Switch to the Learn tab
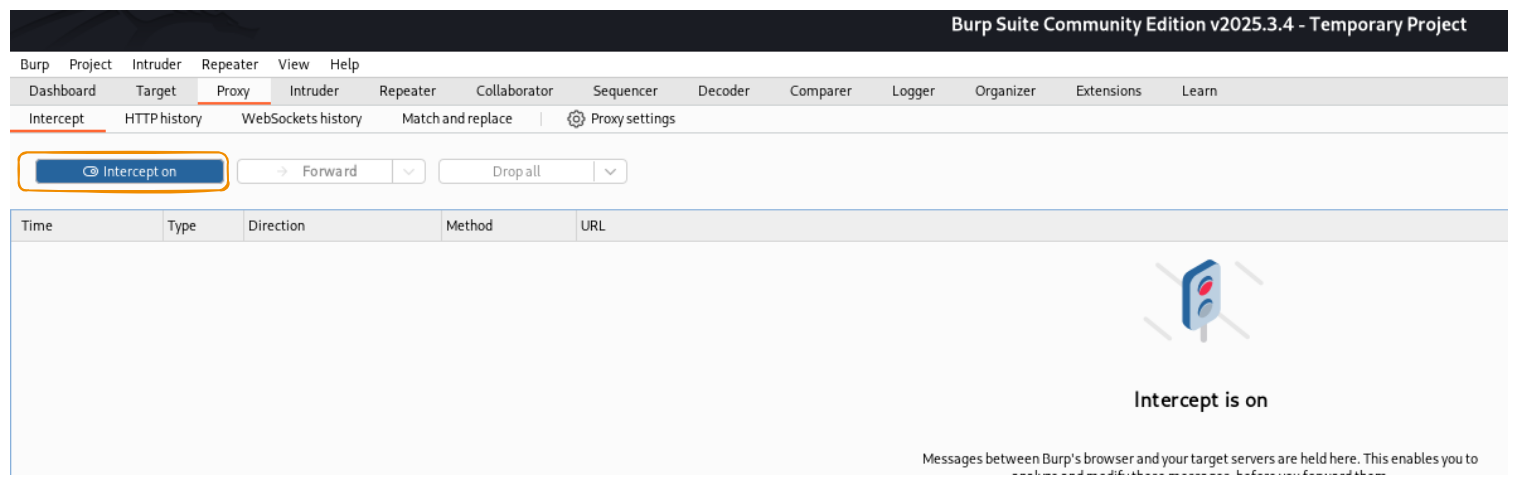Image resolution: width=1518 pixels, height=484 pixels. pyautogui.click(x=1199, y=91)
